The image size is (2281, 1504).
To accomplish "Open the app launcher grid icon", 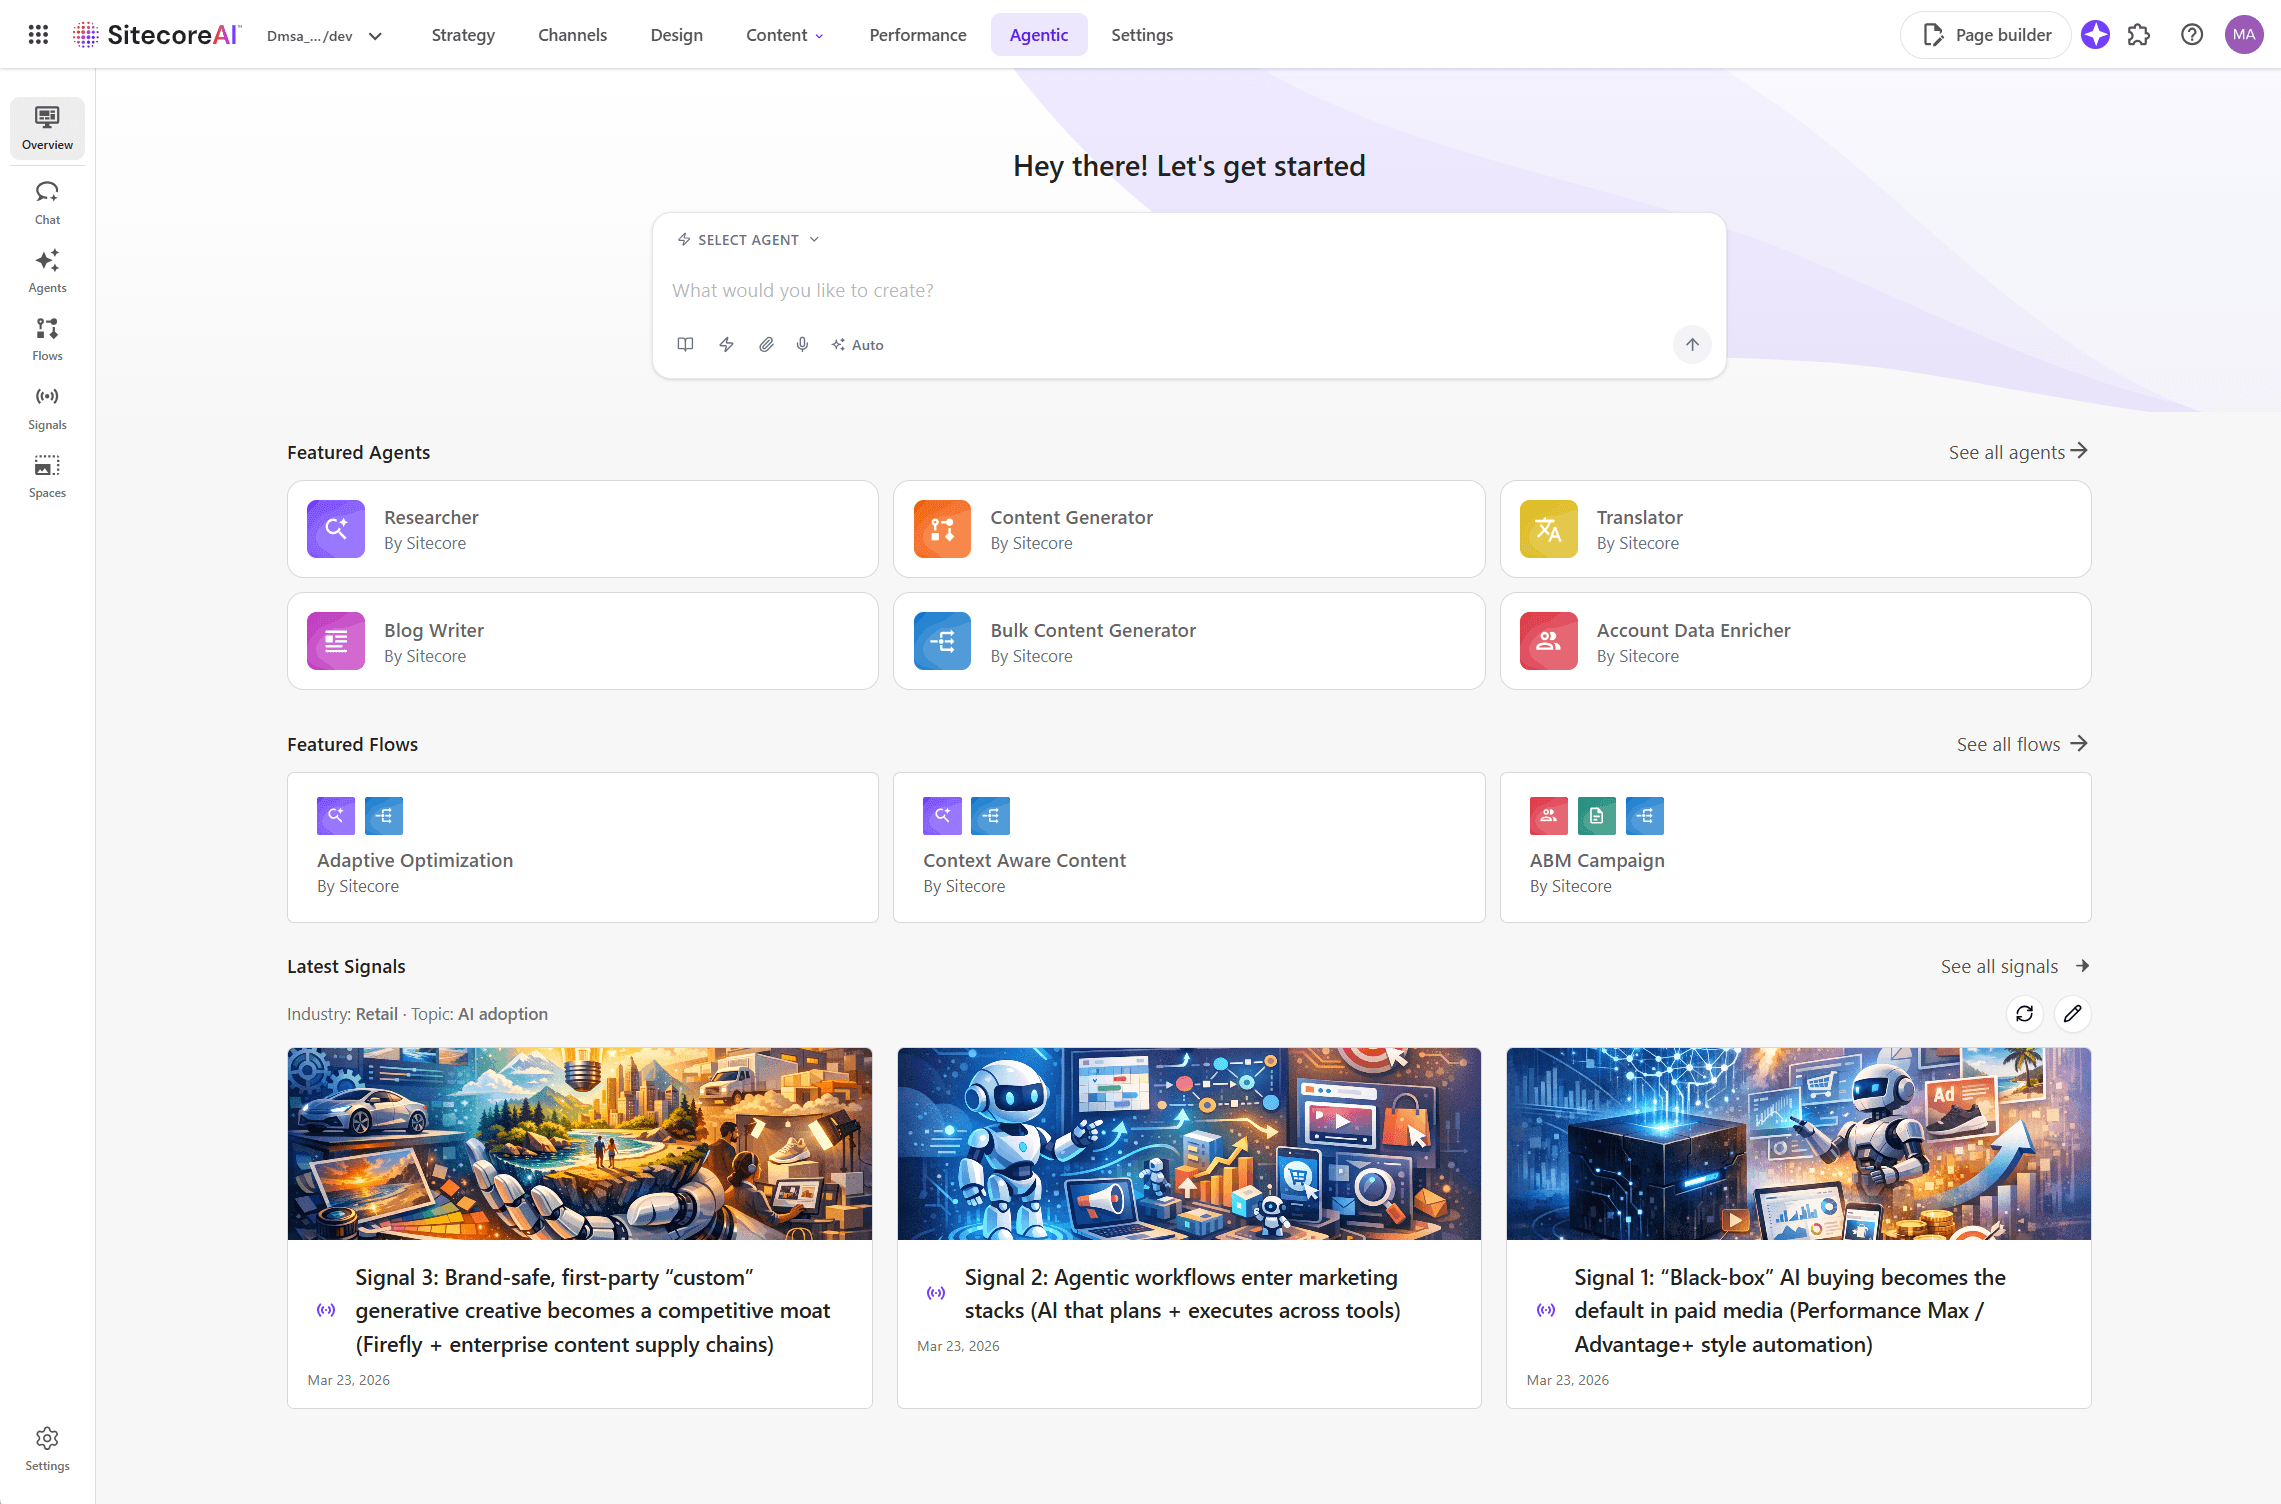I will click(38, 35).
